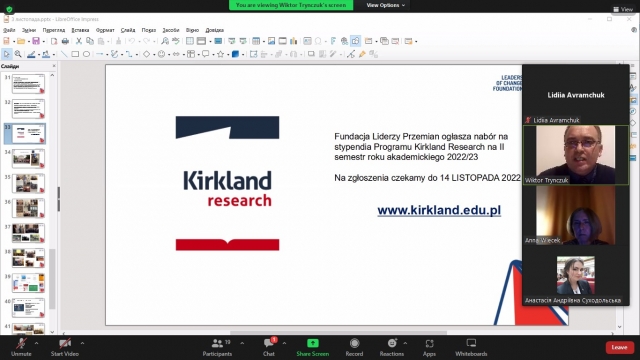Open the View Options dropdown
The height and width of the screenshot is (360, 640).
pos(386,5)
